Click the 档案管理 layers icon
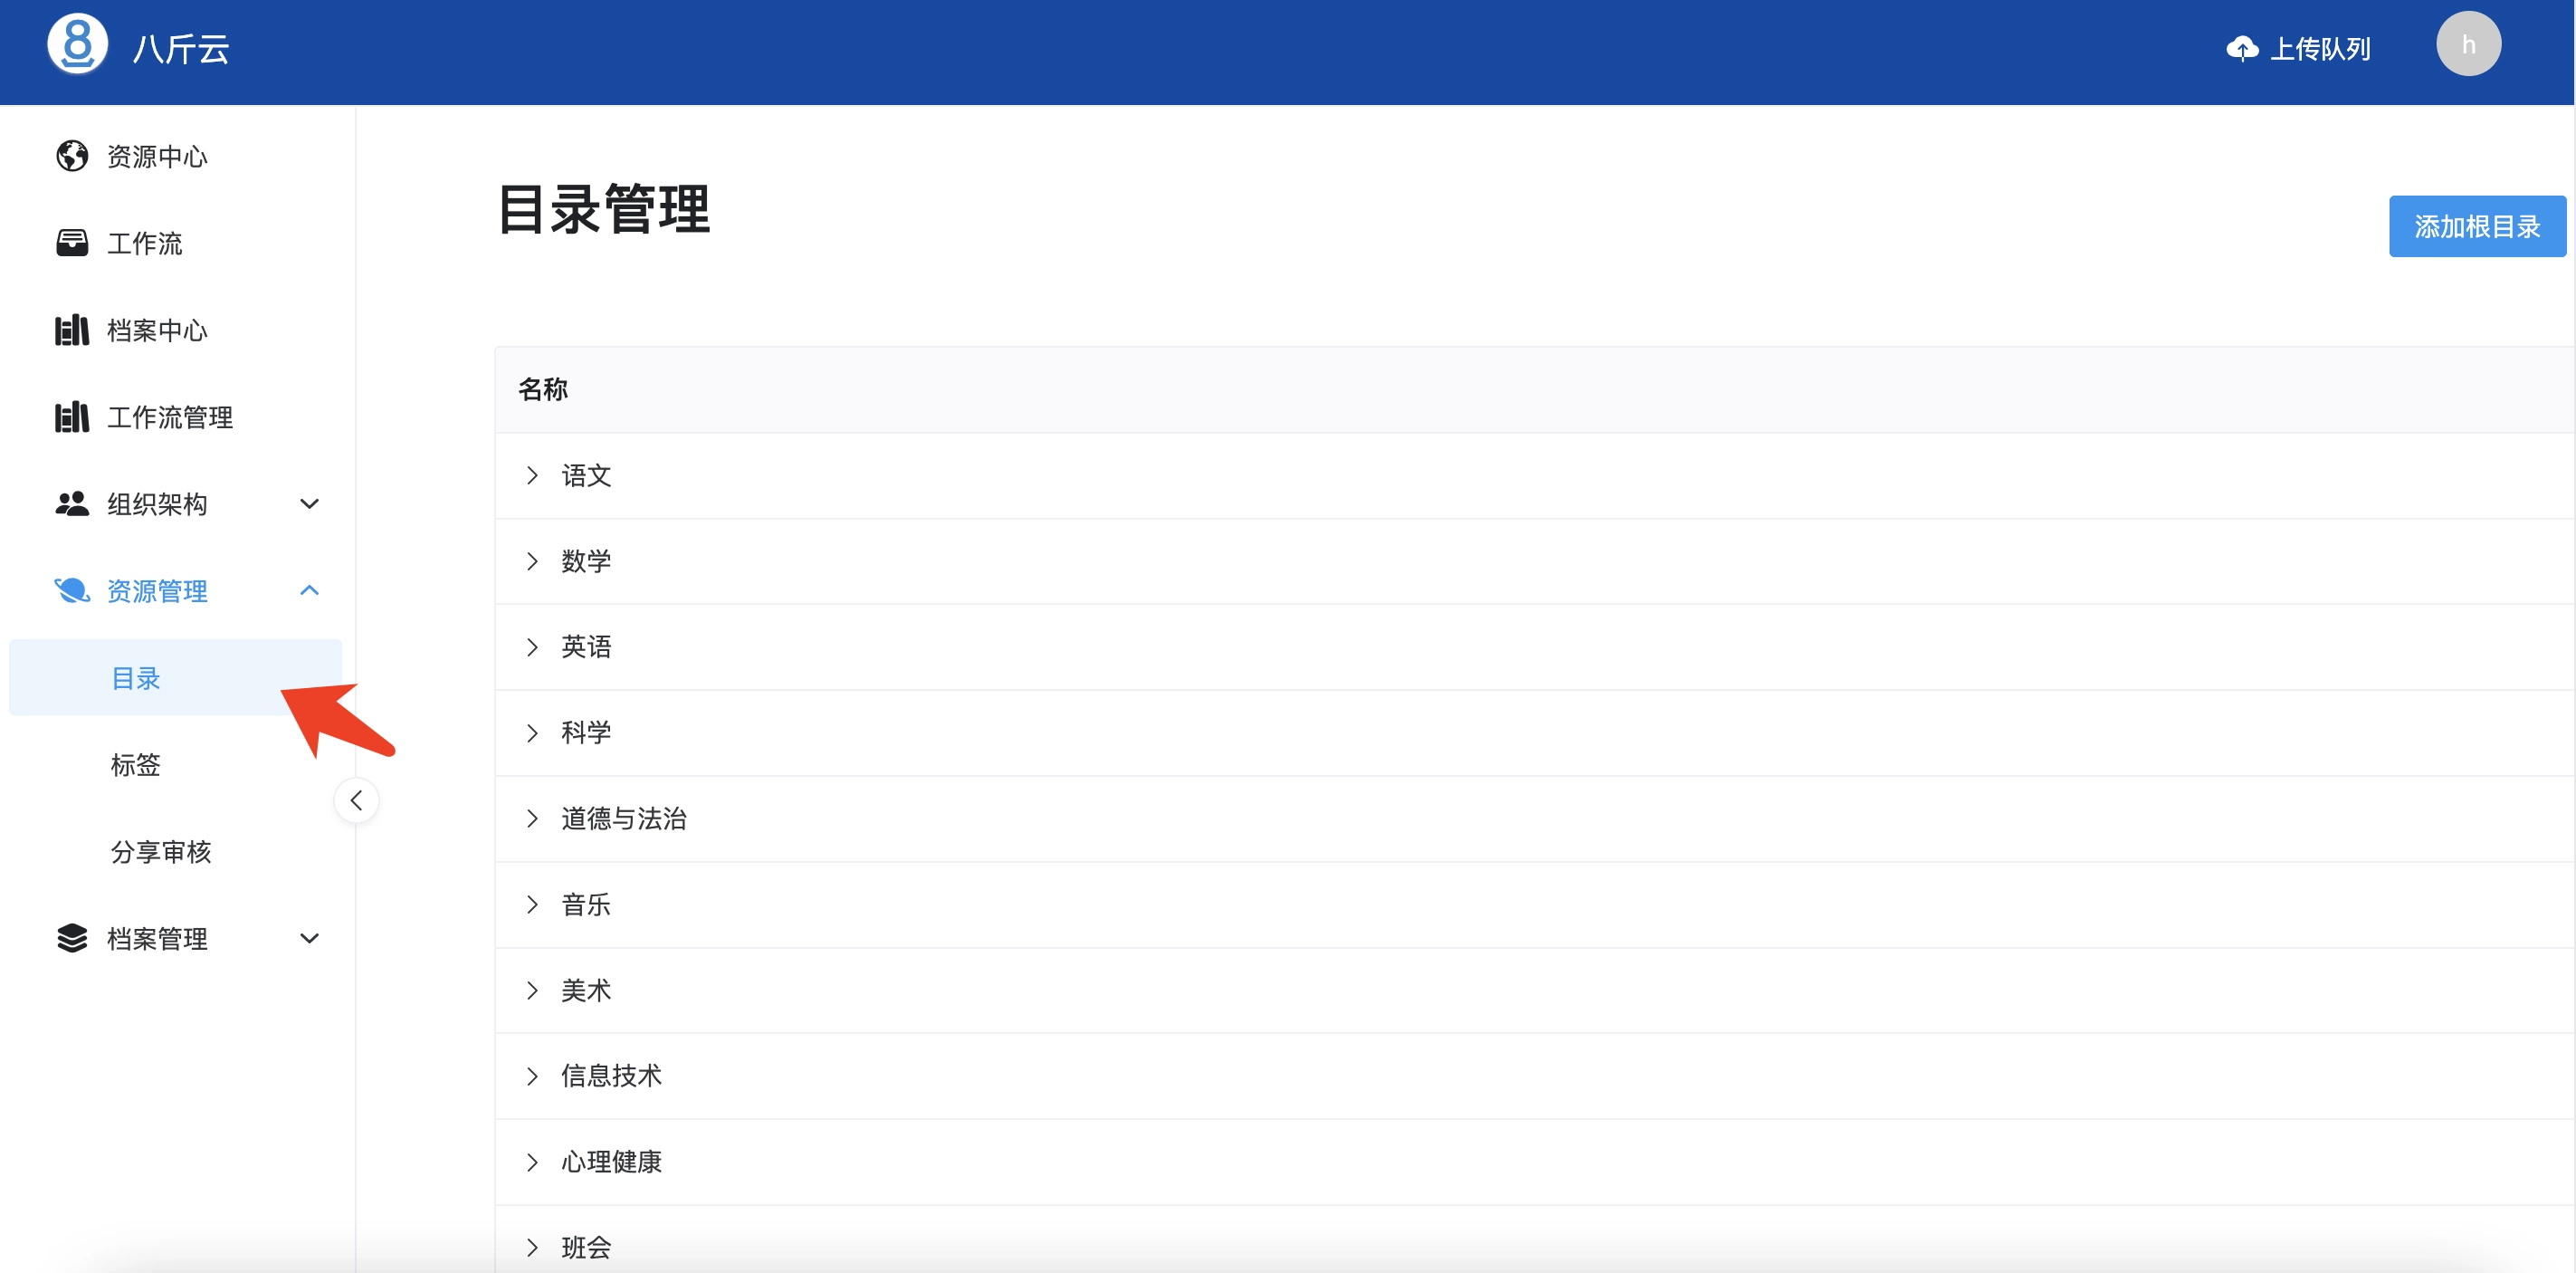The width and height of the screenshot is (2576, 1273). click(x=72, y=938)
